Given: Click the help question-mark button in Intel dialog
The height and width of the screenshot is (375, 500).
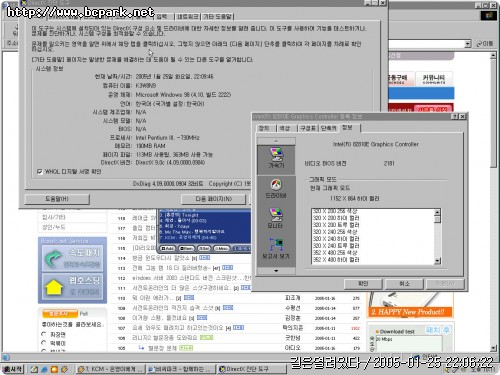Looking at the screenshot, I should [455, 116].
